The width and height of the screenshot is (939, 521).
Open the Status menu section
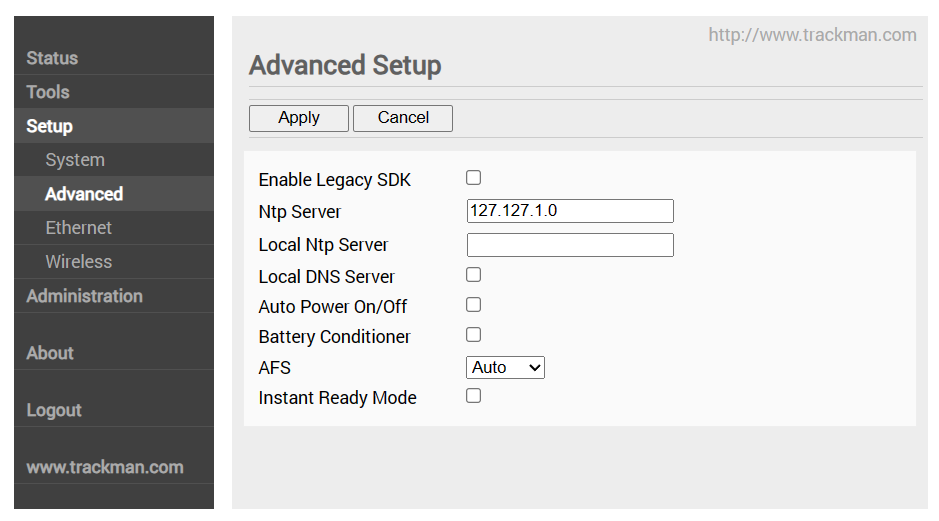[52, 58]
